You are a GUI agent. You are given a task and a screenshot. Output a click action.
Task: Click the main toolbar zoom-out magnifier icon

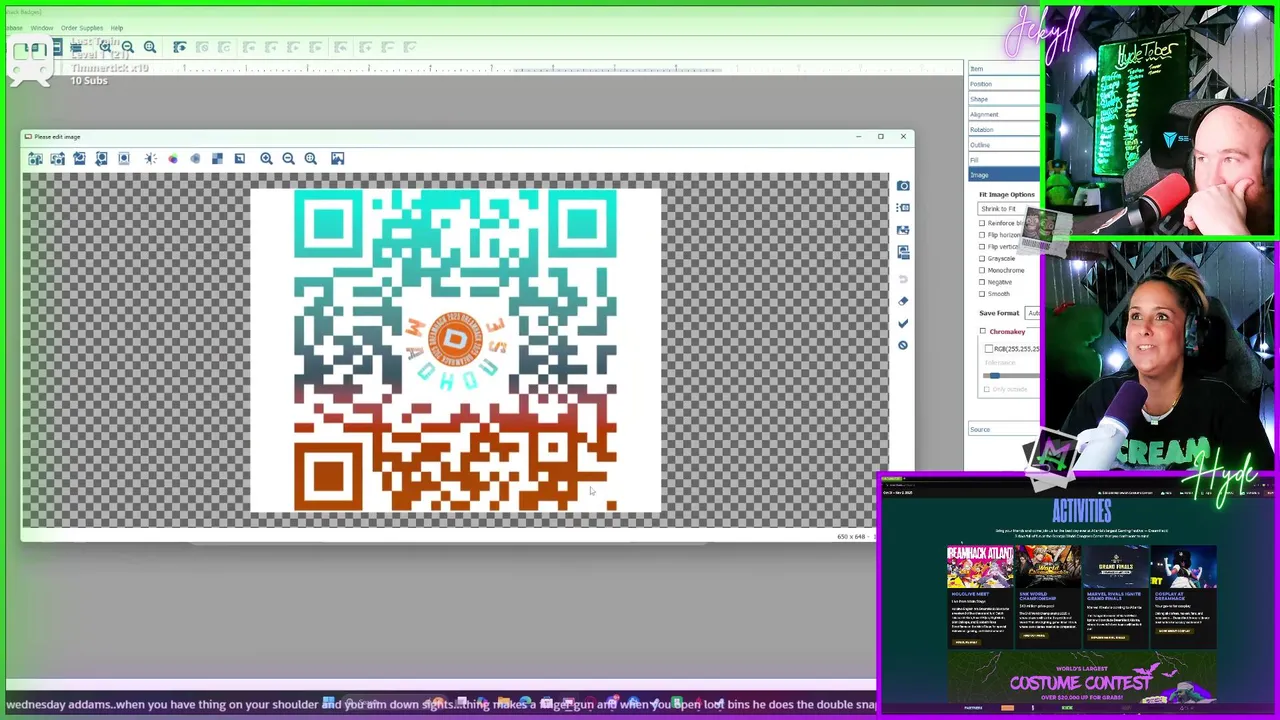point(127,47)
